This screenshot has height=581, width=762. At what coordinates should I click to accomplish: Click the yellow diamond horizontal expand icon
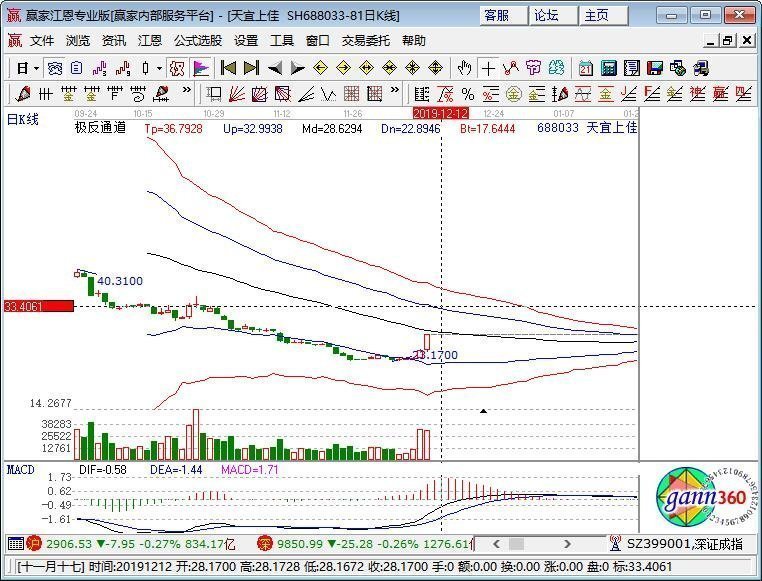click(x=366, y=68)
